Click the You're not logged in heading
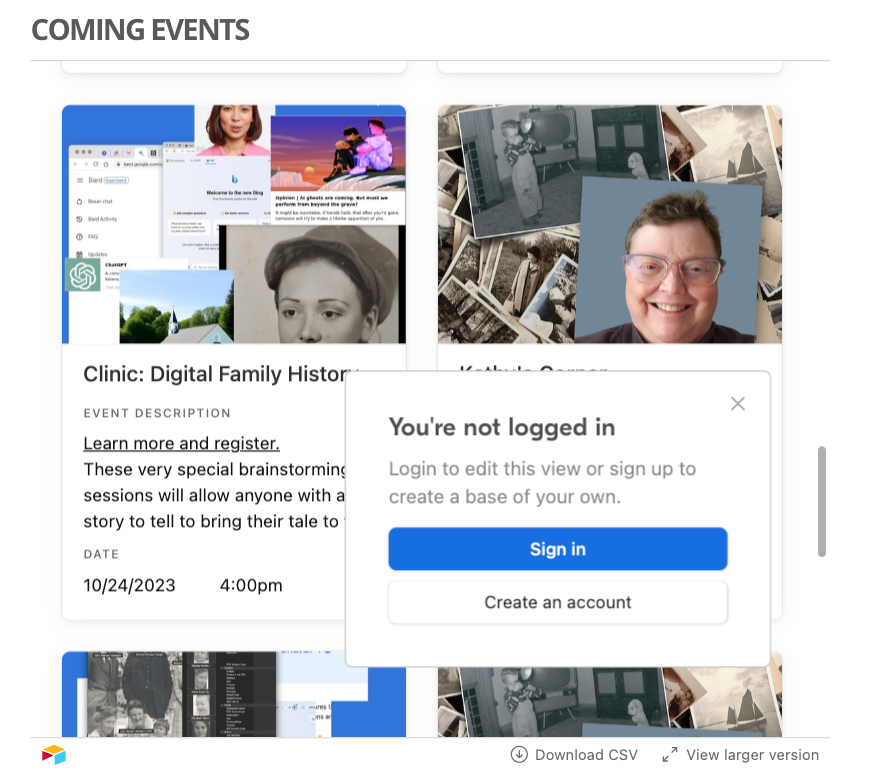The width and height of the screenshot is (872, 783). point(502,427)
